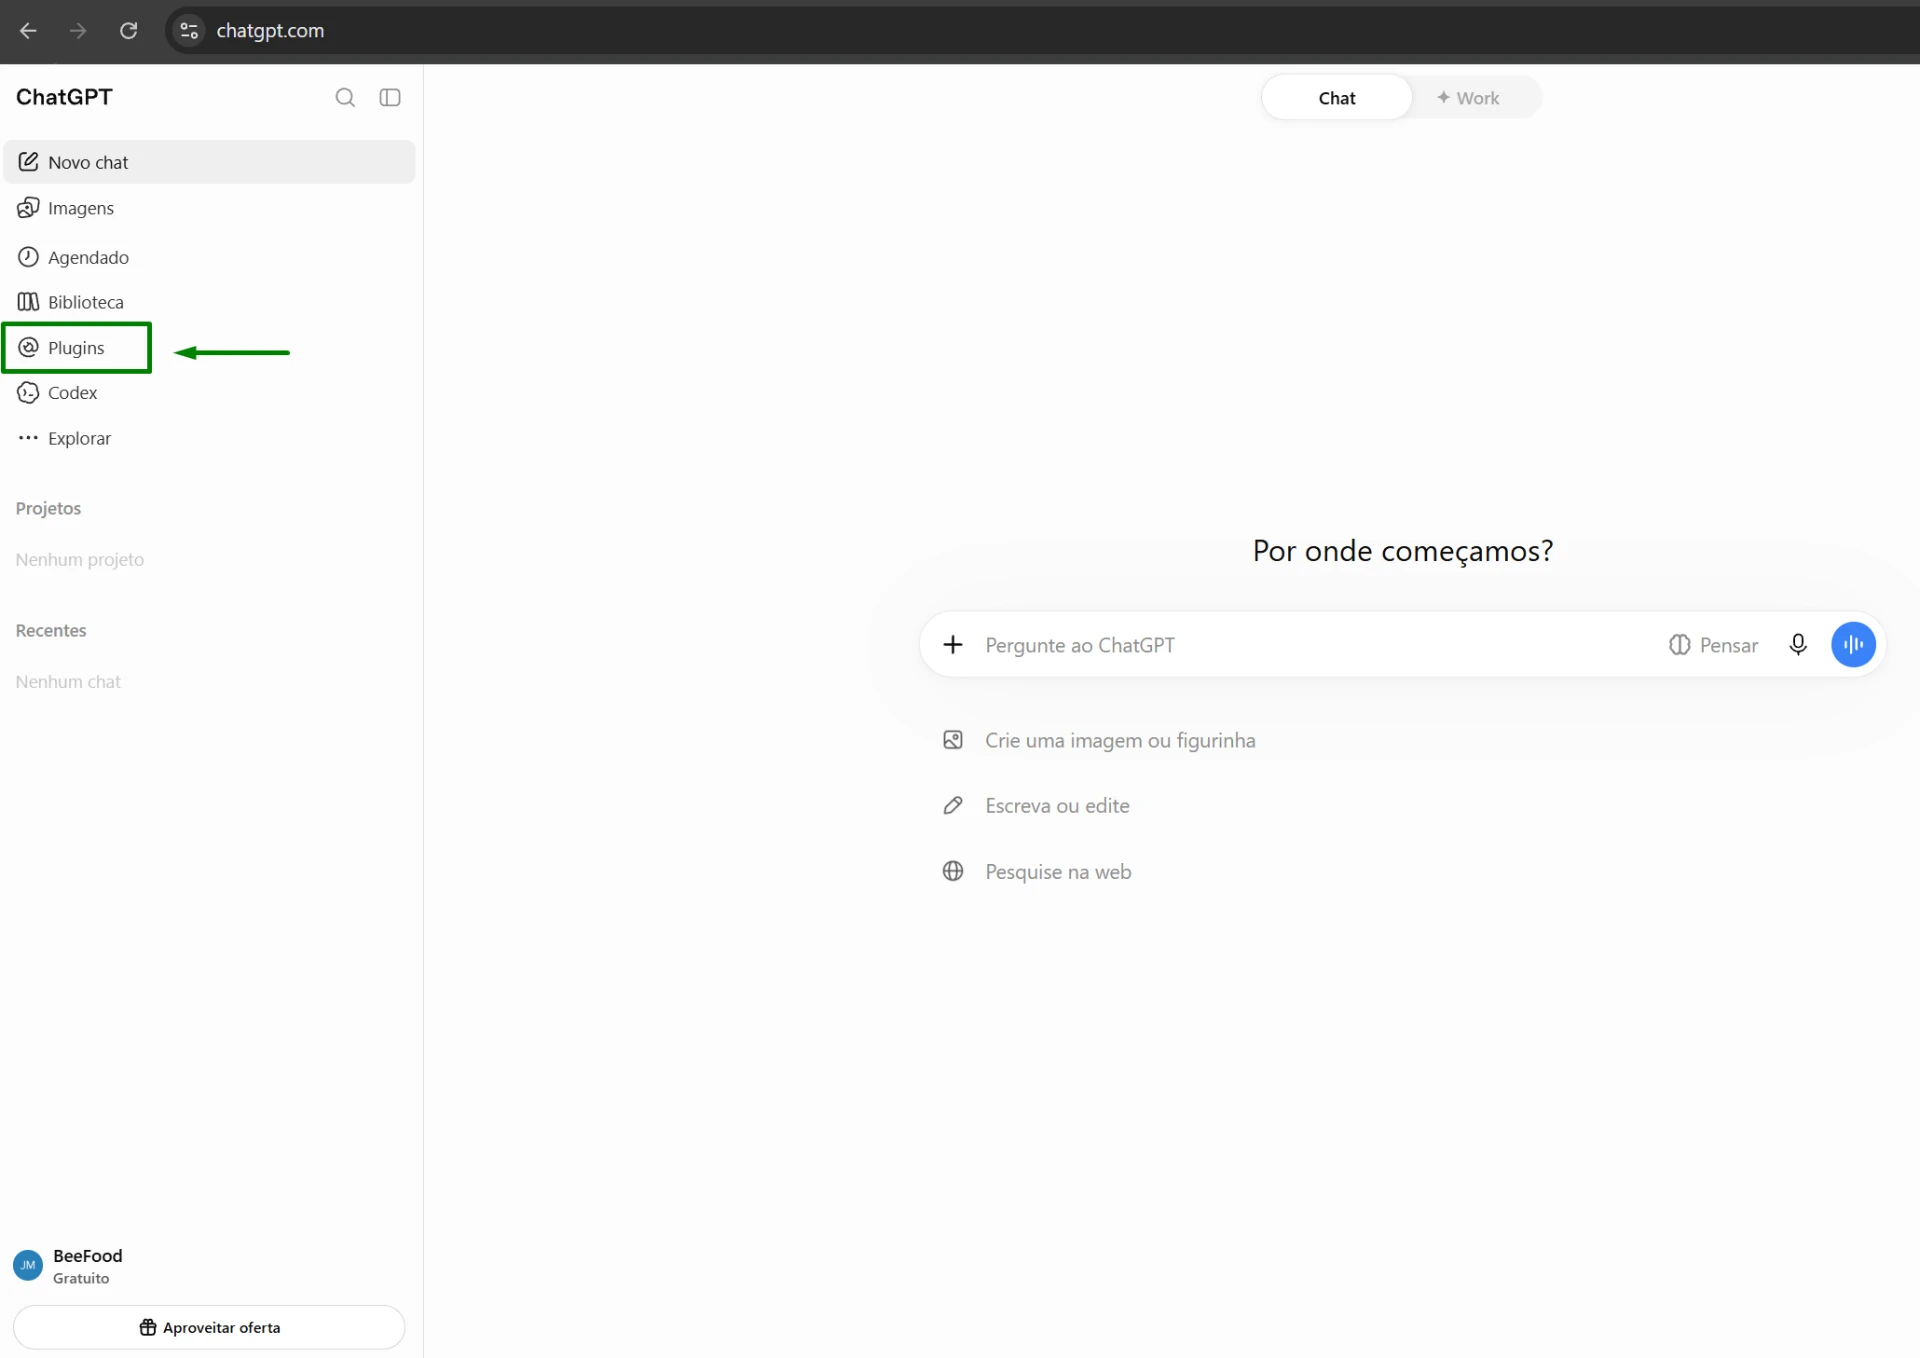Click the Nenhum projeto text
Screen dimensions: 1920x1358
point(80,560)
